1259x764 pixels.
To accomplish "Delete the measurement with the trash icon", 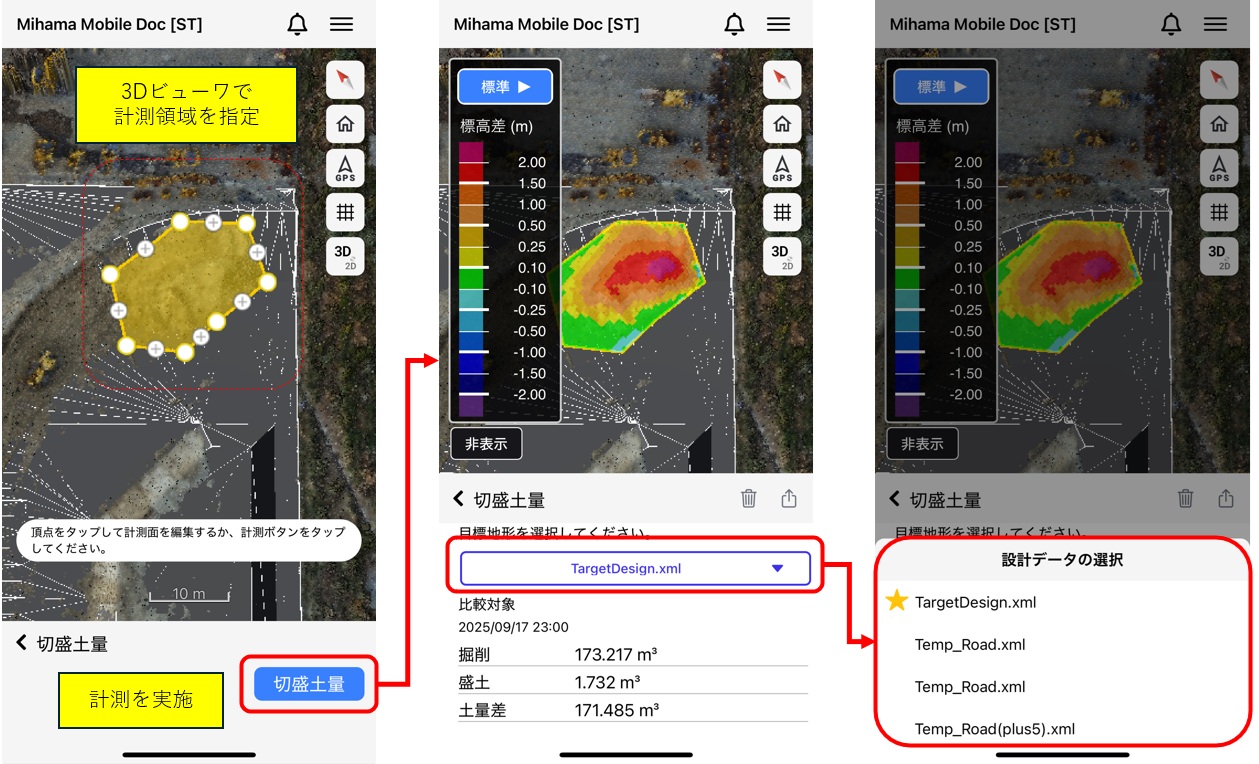I will pyautogui.click(x=748, y=499).
